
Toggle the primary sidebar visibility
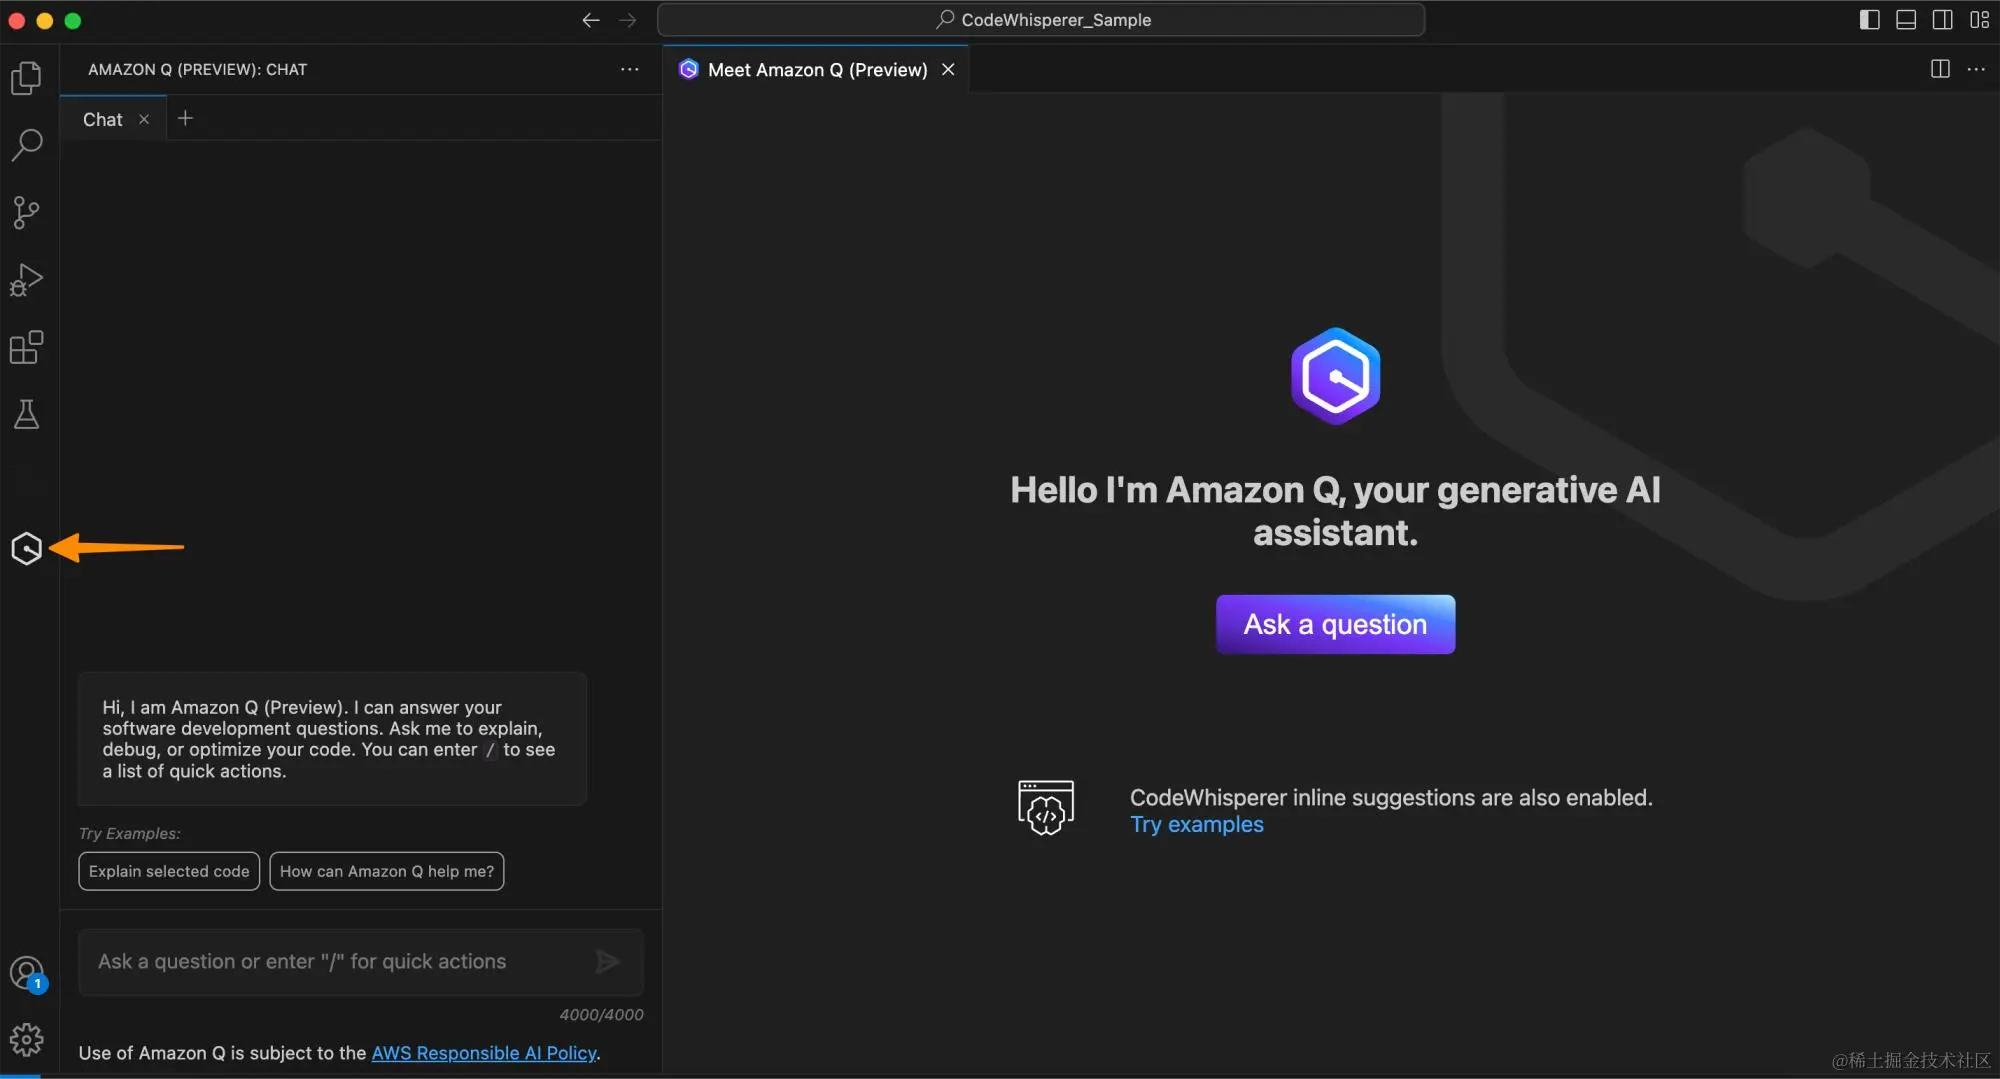1868,19
